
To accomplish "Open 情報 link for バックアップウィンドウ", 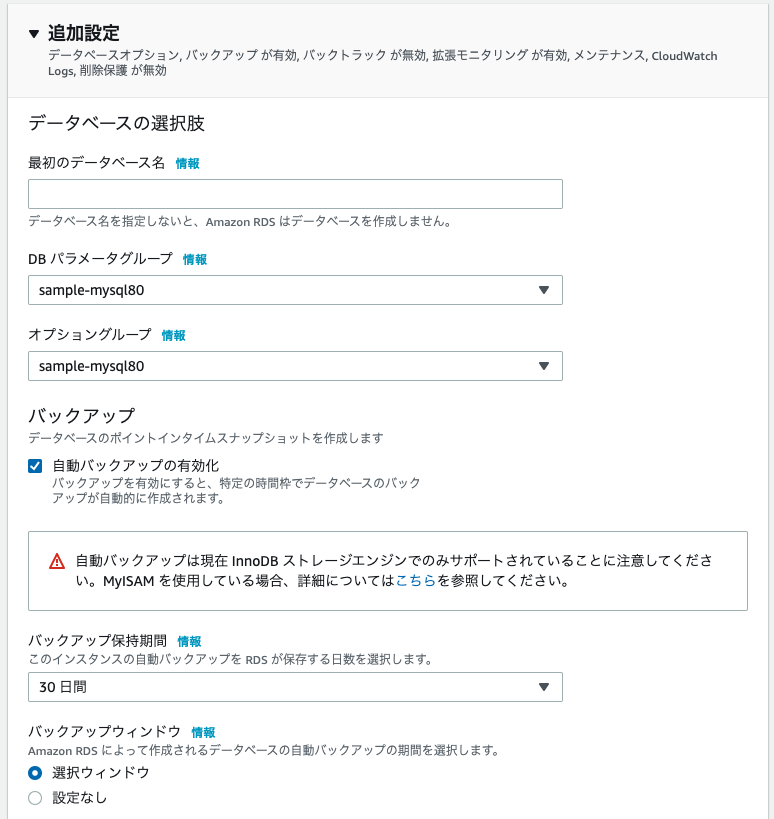I will tap(203, 732).
